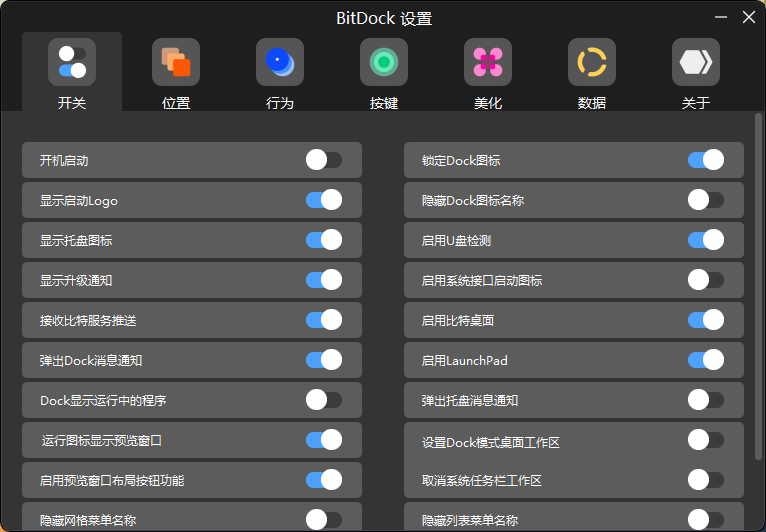Enable 隐藏Dock图标名称 switch
766x532 pixels.
coord(706,200)
